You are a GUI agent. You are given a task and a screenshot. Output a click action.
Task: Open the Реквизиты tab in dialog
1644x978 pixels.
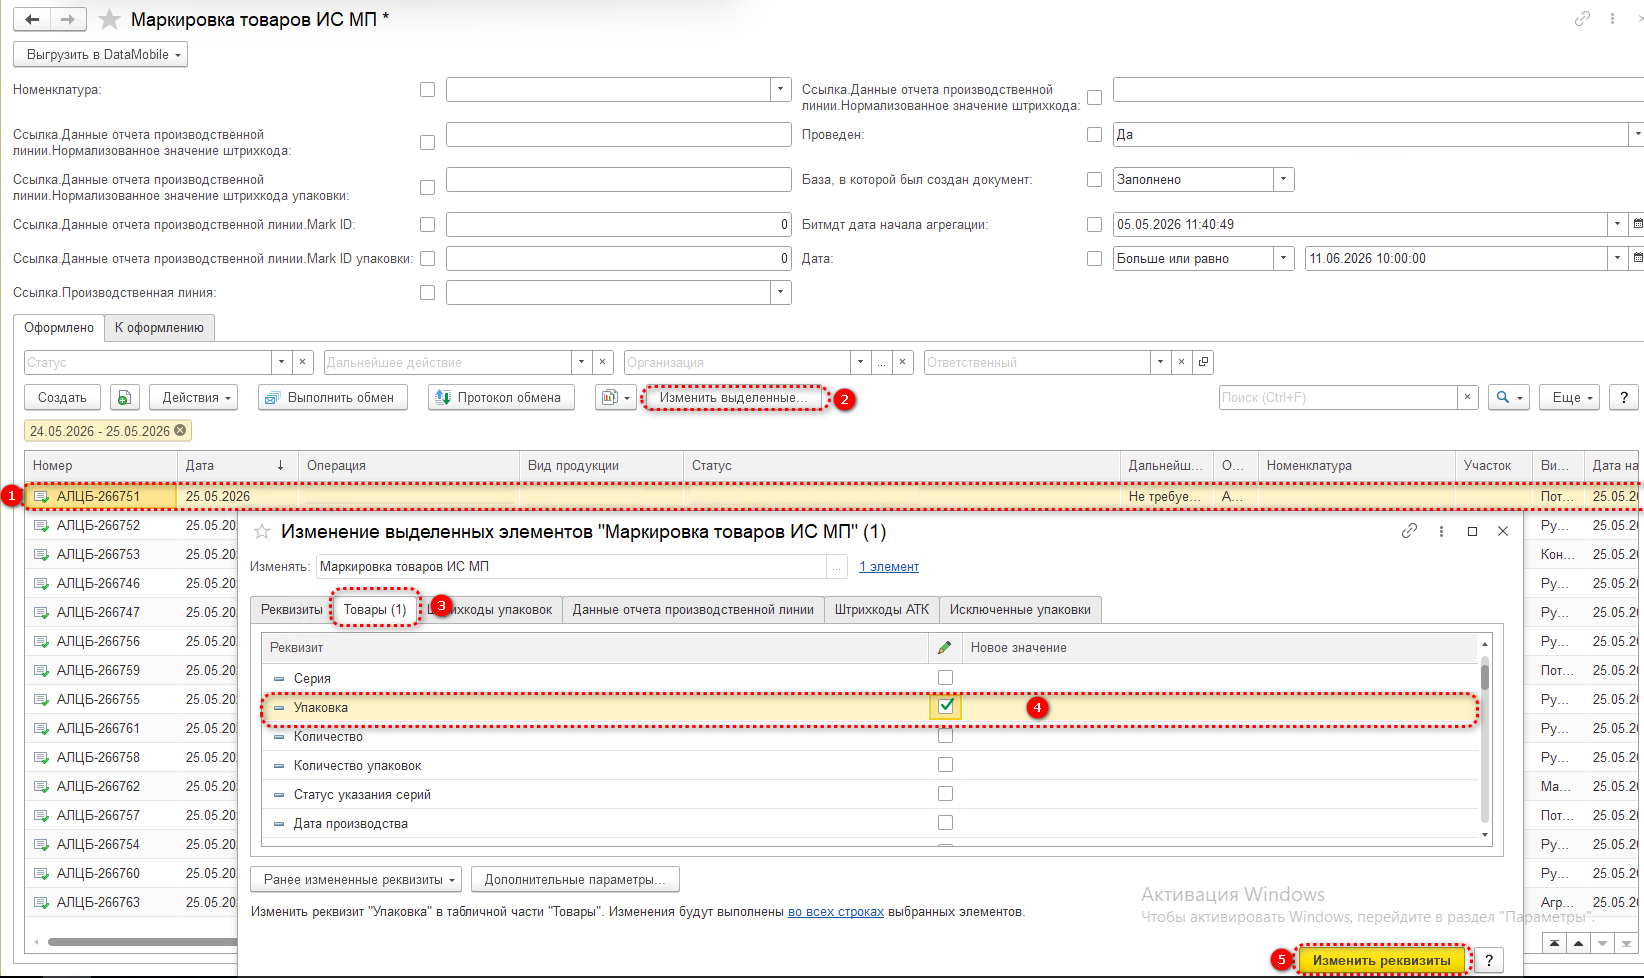point(291,610)
